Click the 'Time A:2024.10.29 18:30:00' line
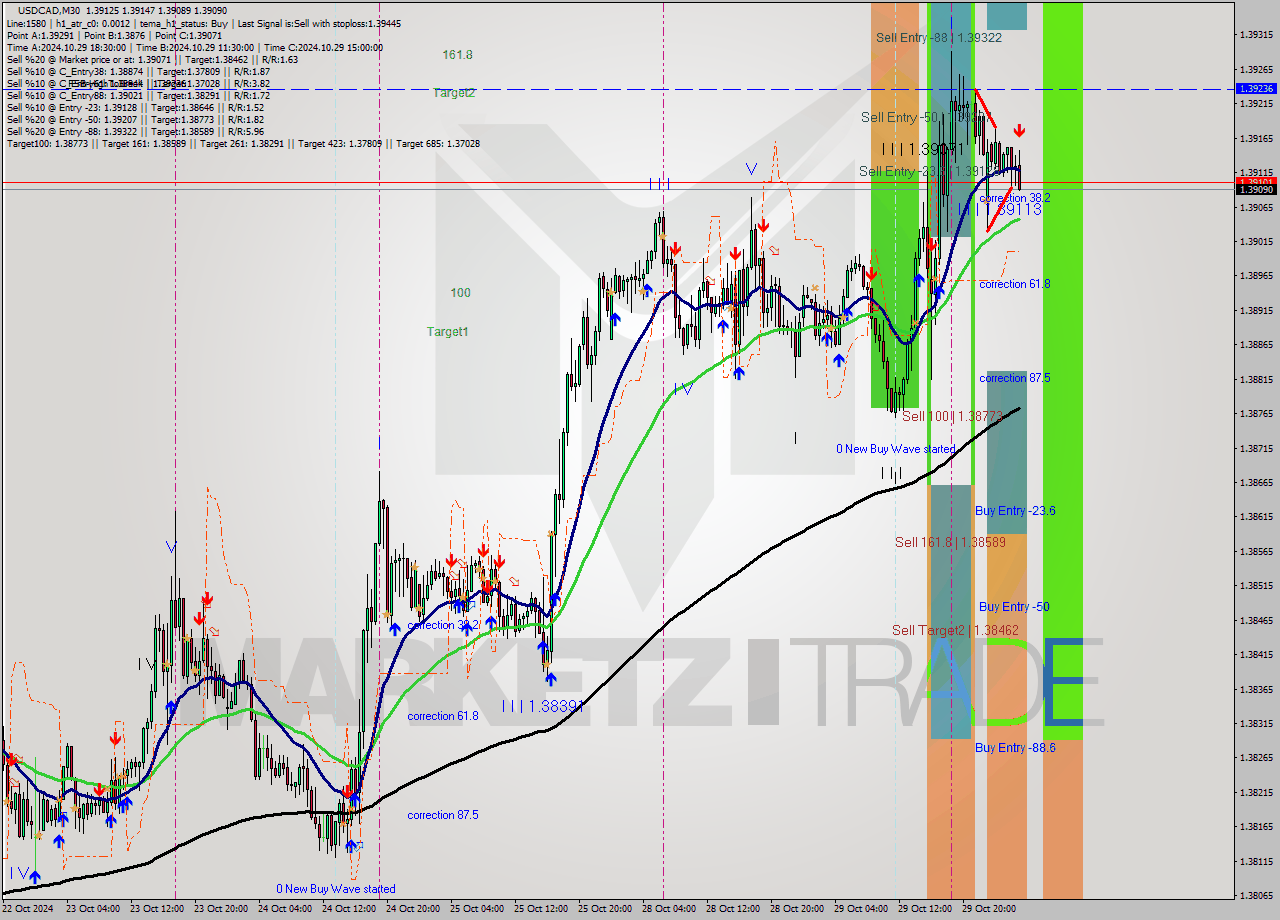The image size is (1280, 920). (x=194, y=47)
